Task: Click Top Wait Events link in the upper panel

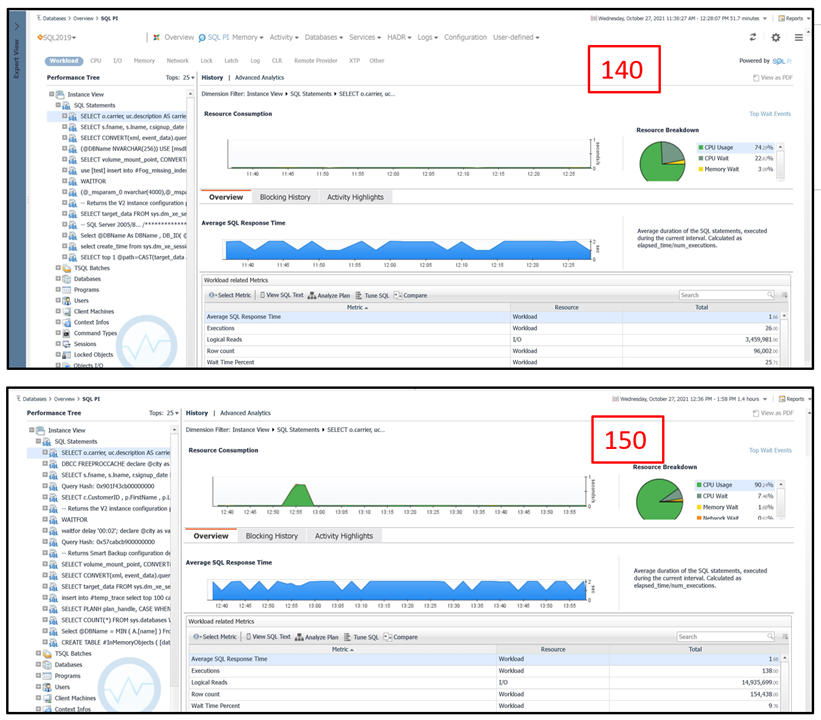Action: 770,114
